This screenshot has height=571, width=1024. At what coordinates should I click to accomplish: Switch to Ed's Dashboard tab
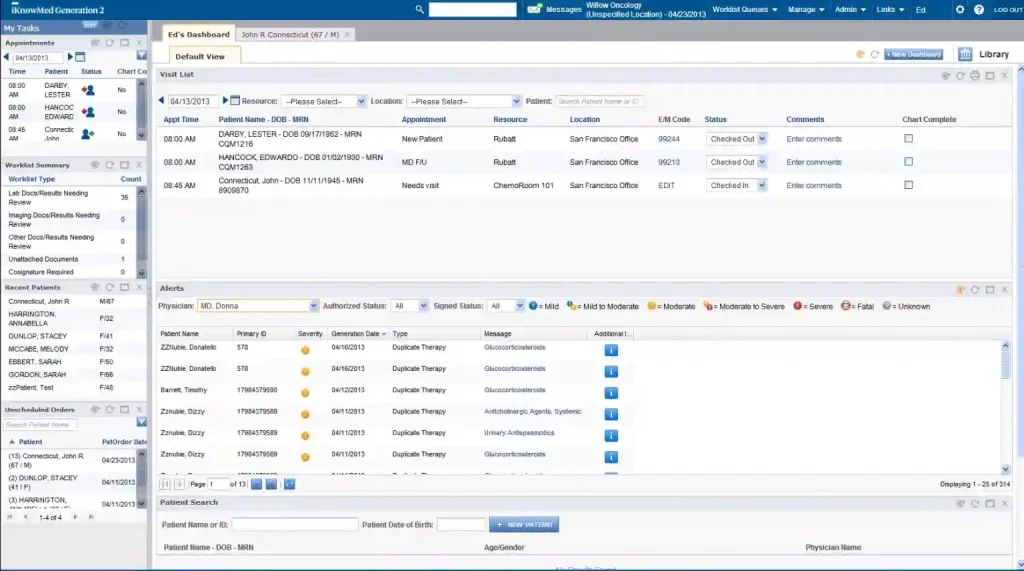tap(199, 35)
